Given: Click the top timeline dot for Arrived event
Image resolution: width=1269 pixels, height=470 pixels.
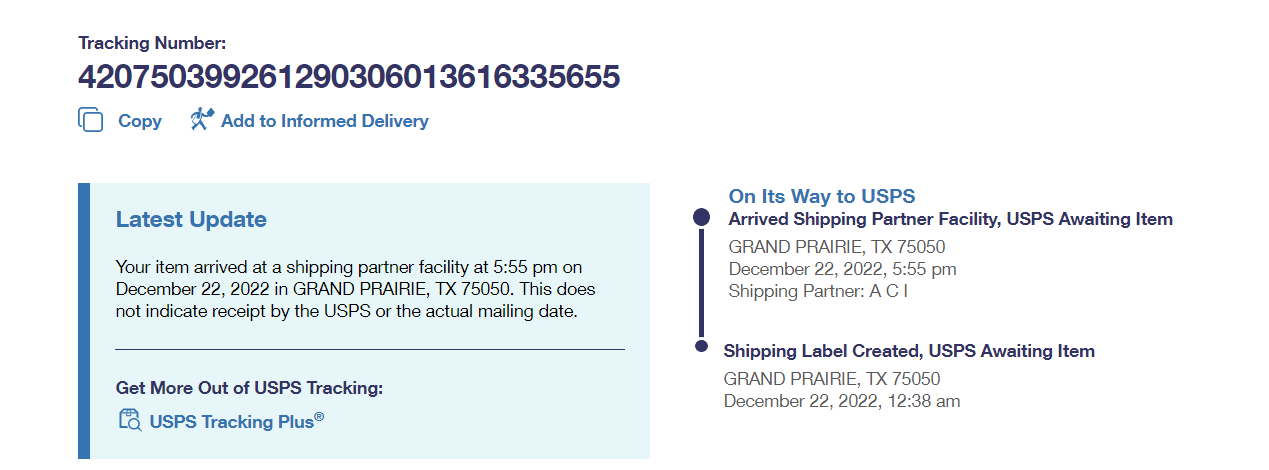Looking at the screenshot, I should (x=702, y=217).
